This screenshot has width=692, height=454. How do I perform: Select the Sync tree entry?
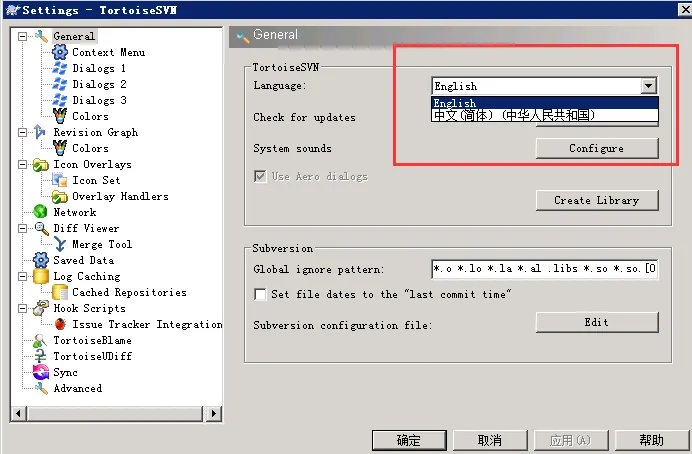(x=65, y=372)
